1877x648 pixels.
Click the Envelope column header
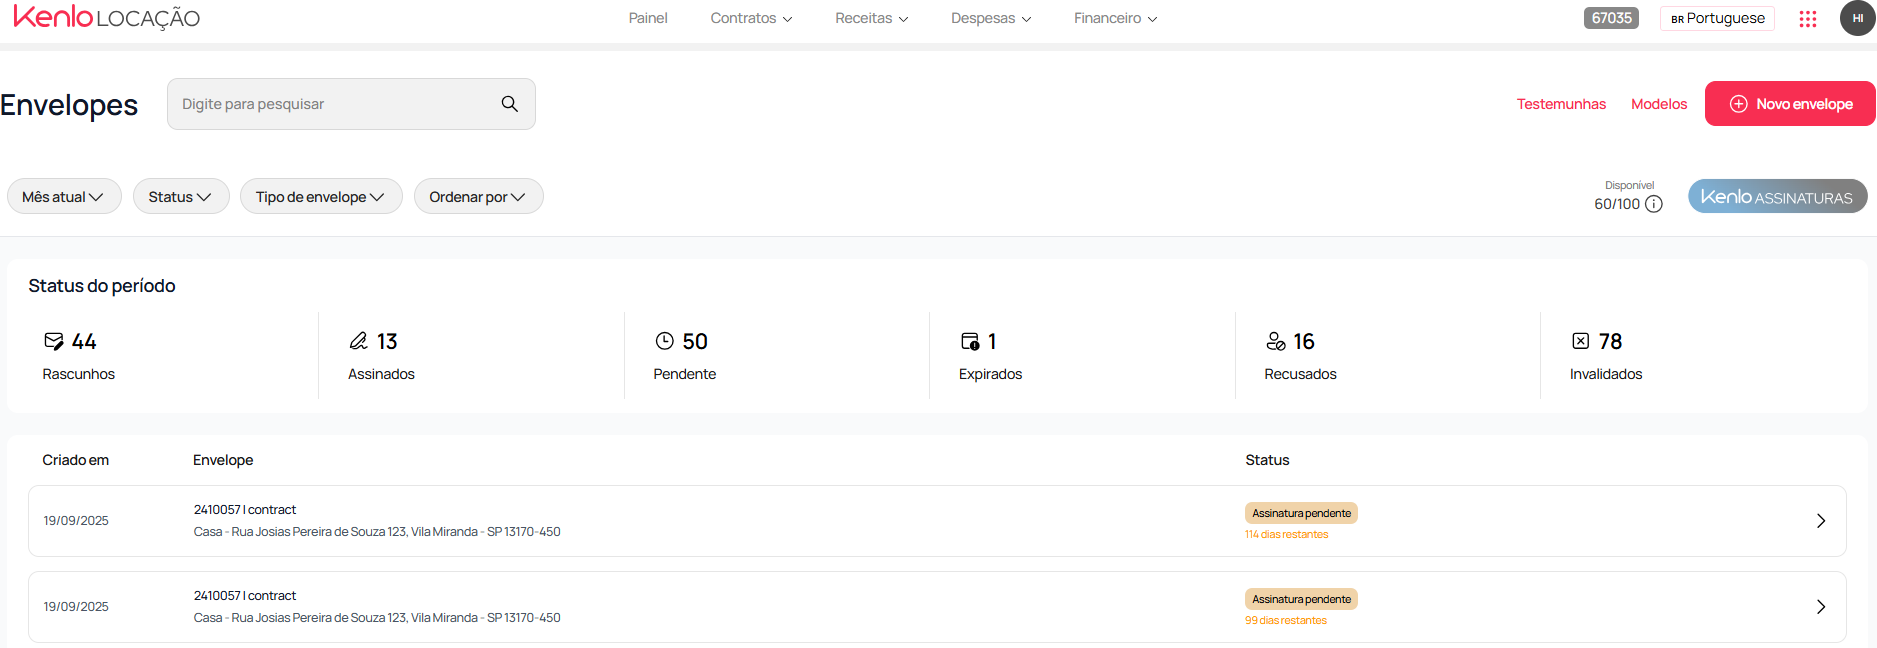(223, 460)
